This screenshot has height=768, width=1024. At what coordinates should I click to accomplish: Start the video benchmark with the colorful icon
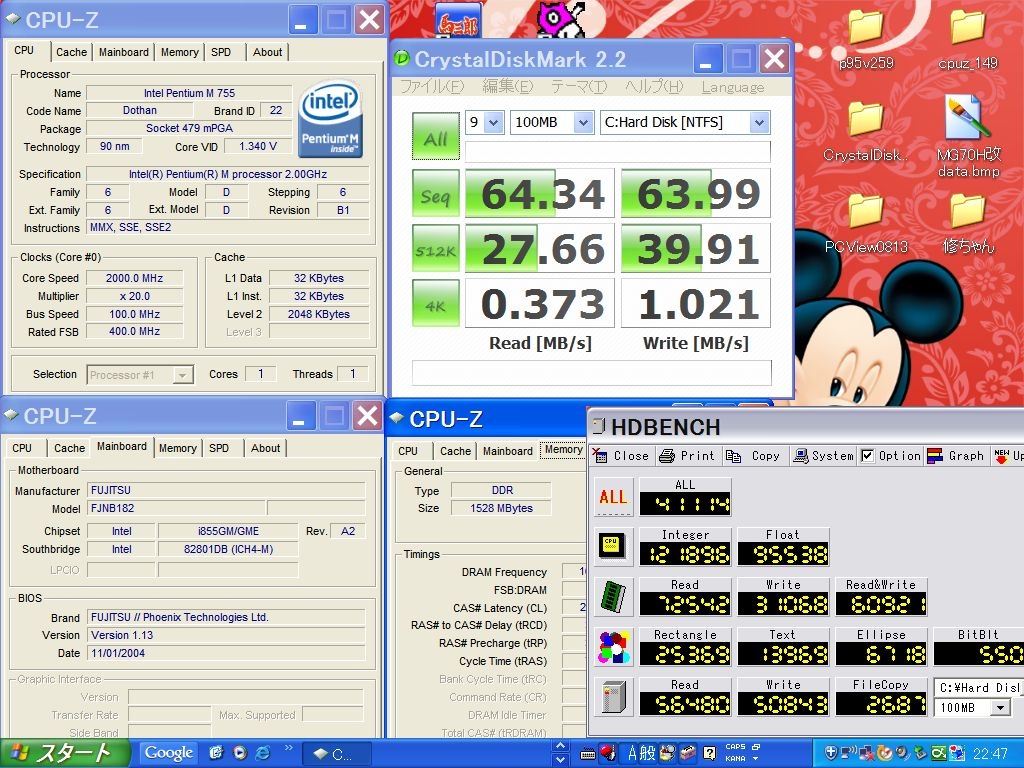(613, 647)
